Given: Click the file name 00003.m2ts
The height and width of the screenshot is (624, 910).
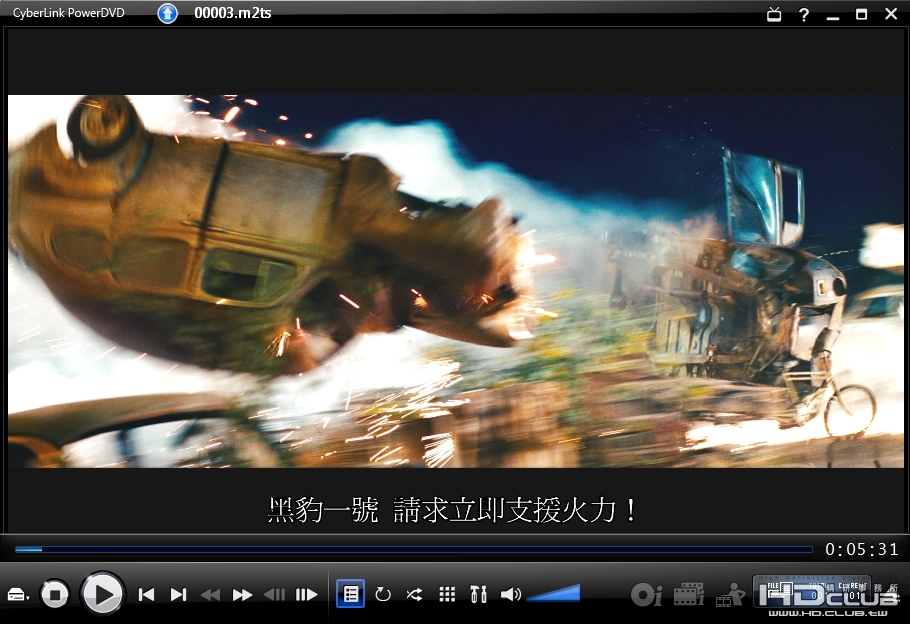Looking at the screenshot, I should point(233,13).
